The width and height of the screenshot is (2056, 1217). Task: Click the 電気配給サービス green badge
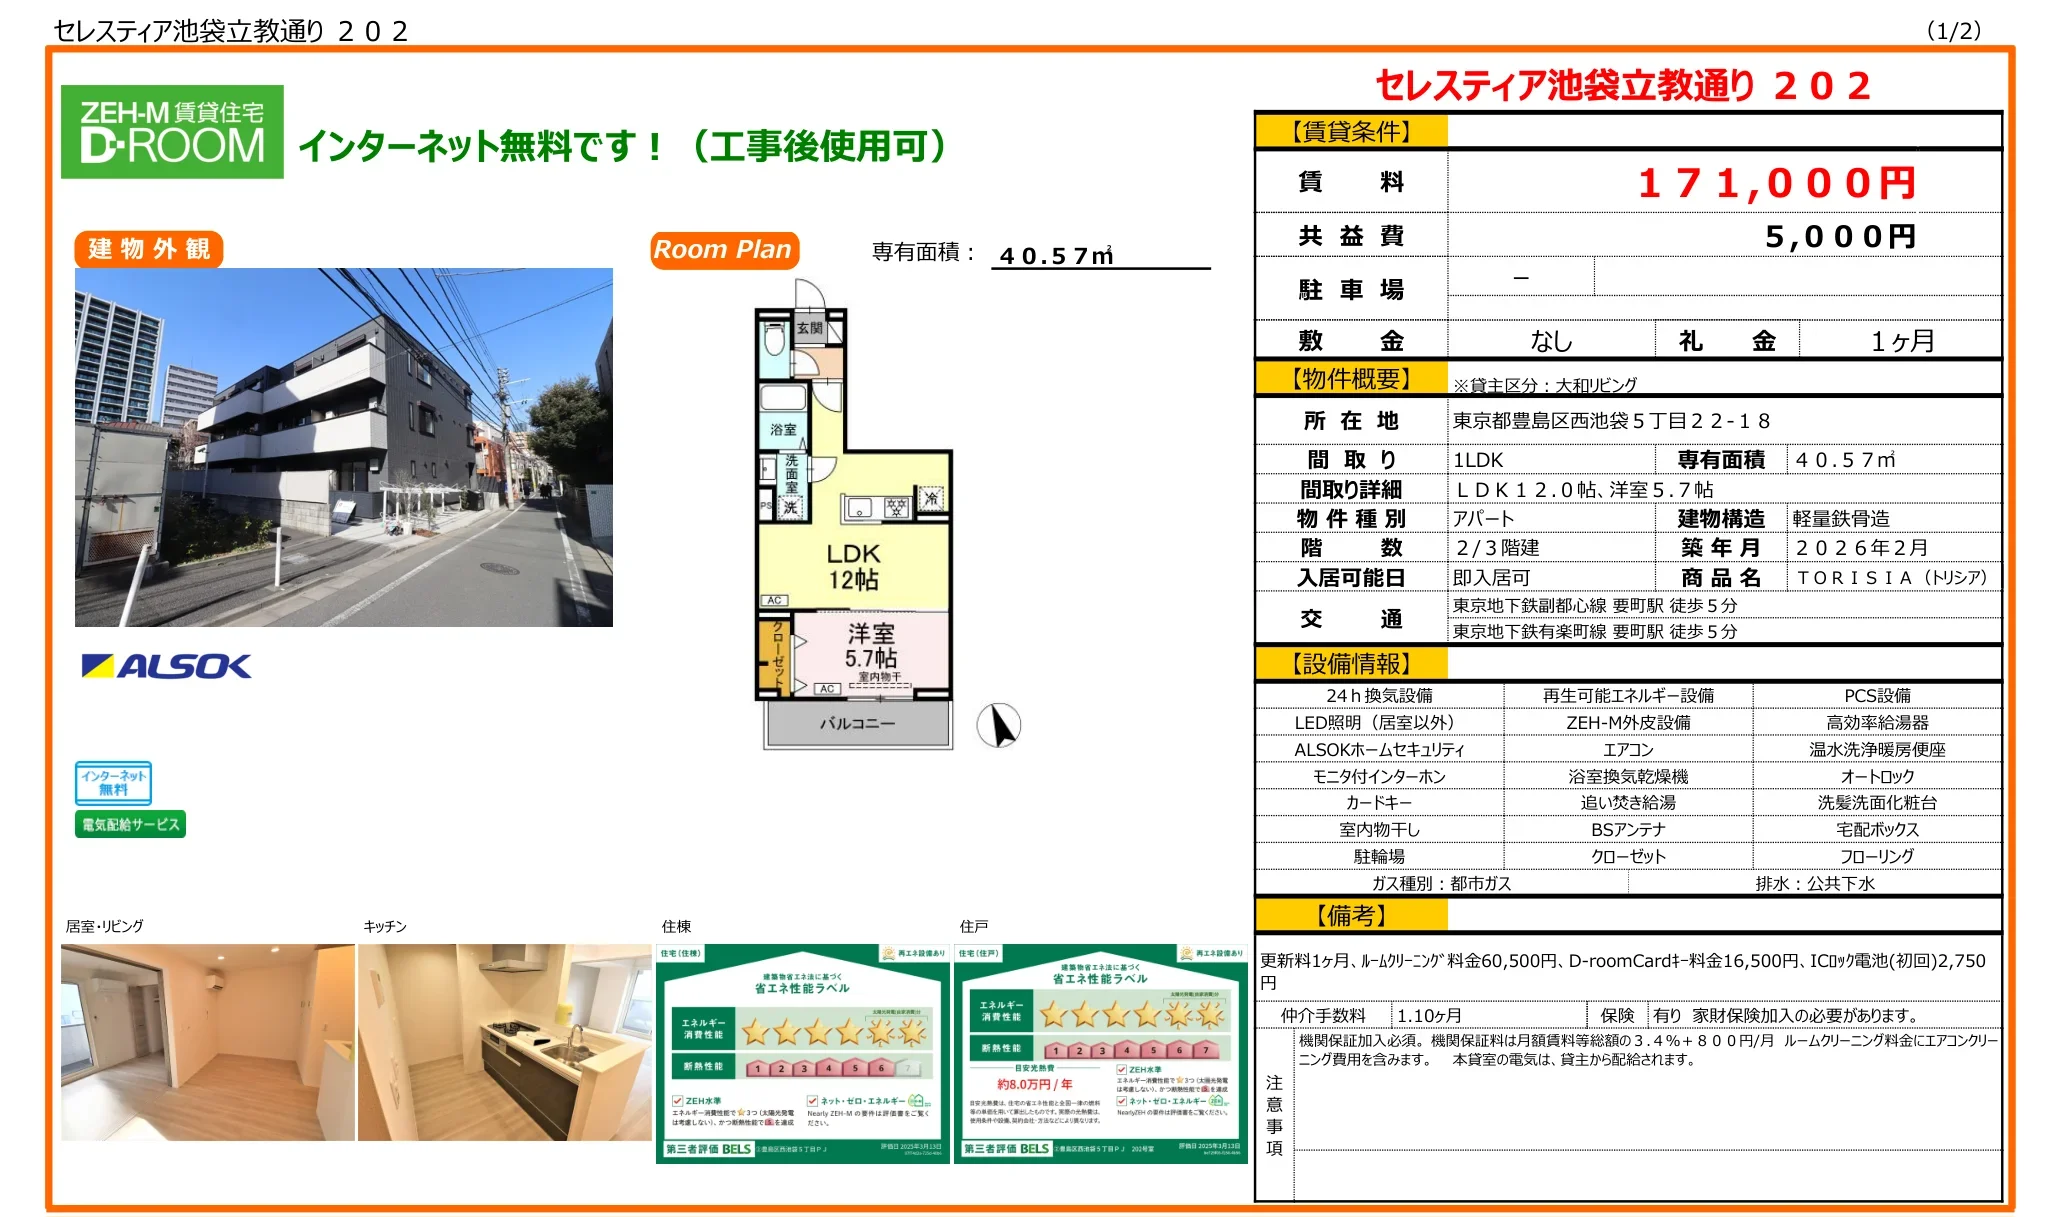tap(130, 825)
